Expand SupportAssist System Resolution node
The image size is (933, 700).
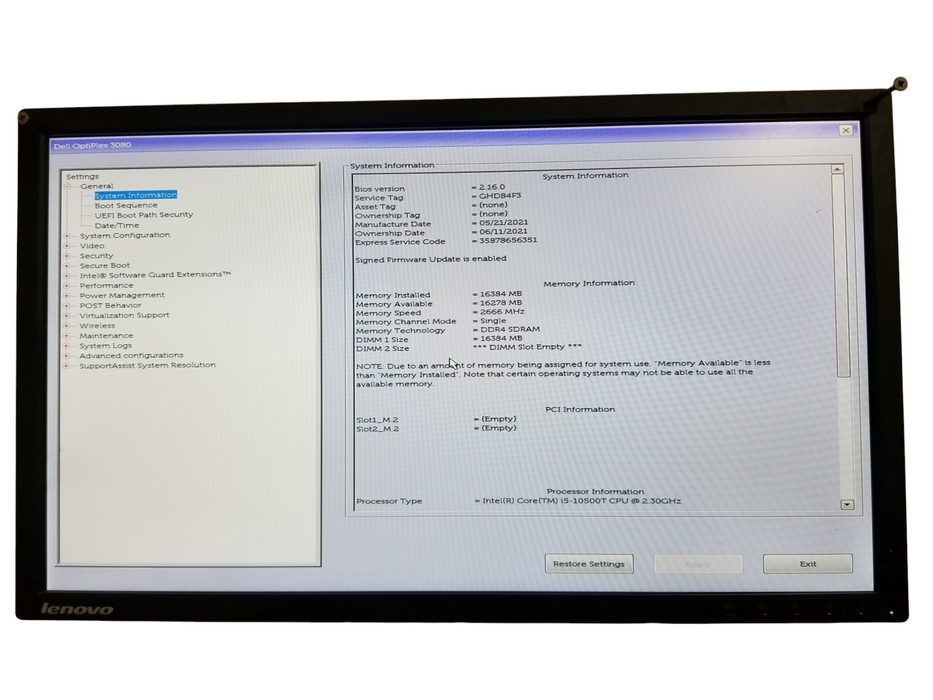pos(67,365)
